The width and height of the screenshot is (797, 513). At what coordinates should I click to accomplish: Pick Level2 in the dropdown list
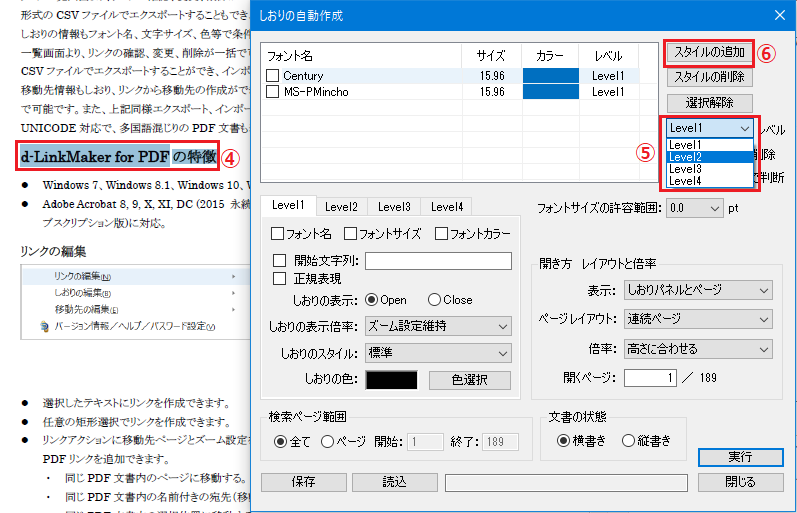[710, 157]
